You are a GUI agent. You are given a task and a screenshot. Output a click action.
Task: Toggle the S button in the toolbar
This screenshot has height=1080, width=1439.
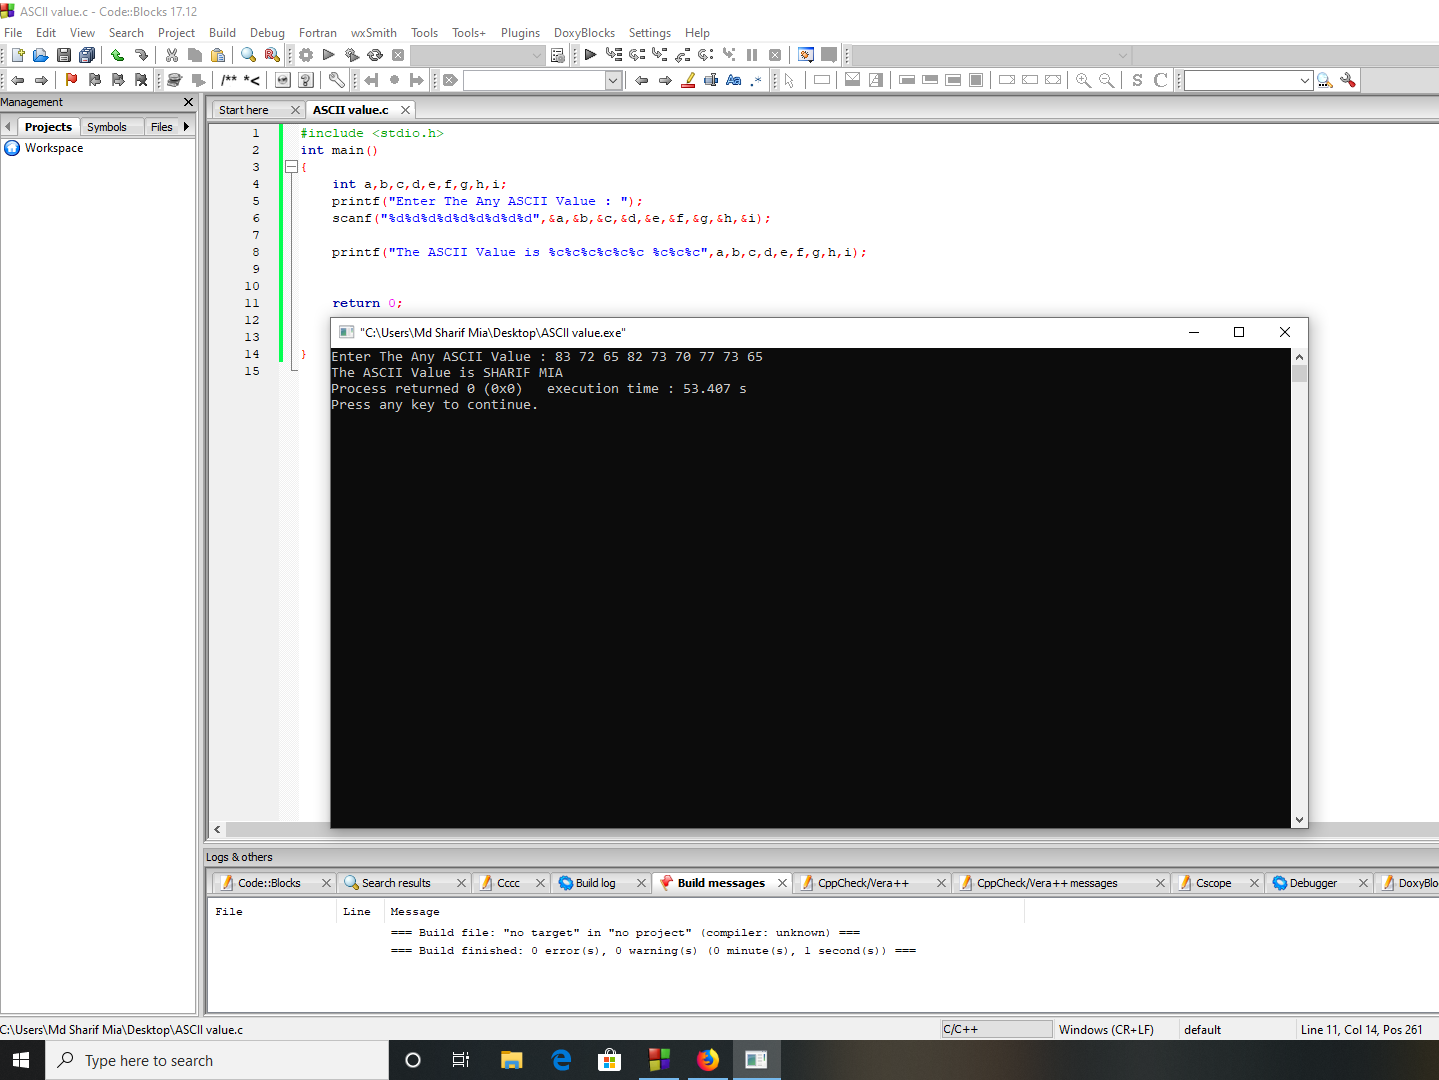[x=1137, y=80]
